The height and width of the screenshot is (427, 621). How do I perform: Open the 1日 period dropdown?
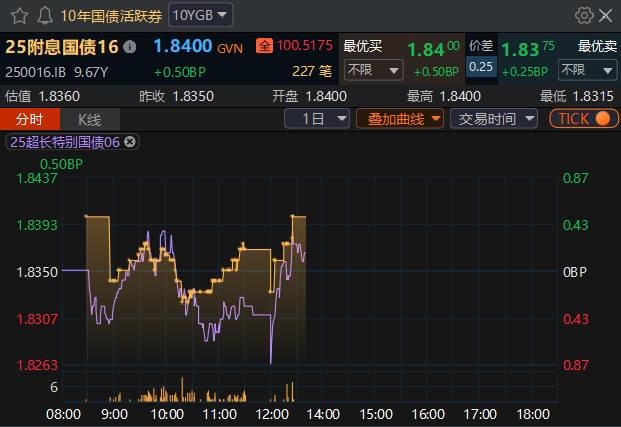pos(317,119)
